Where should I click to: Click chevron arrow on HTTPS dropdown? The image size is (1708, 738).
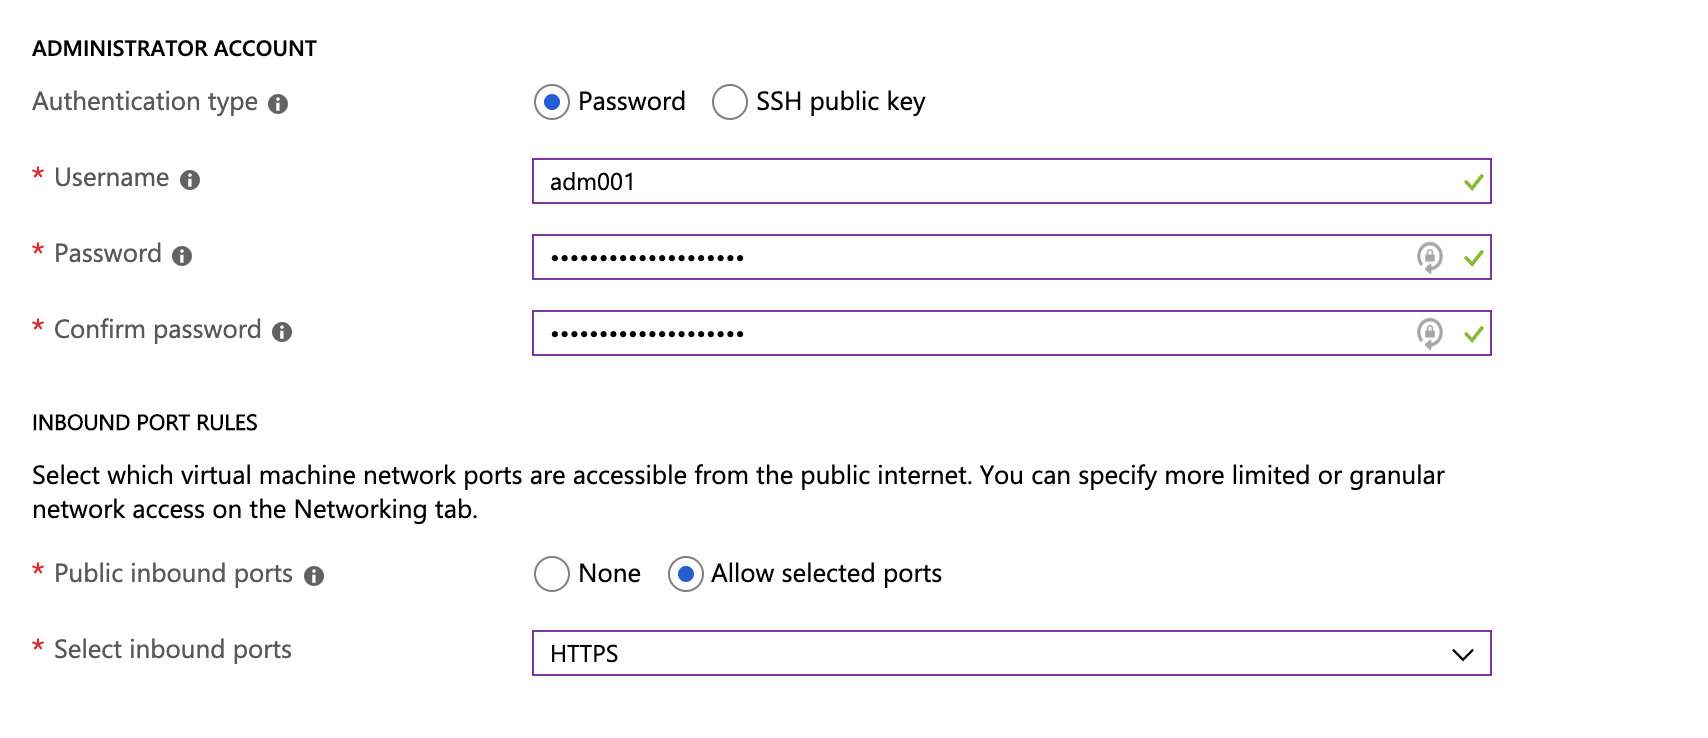pyautogui.click(x=1462, y=654)
